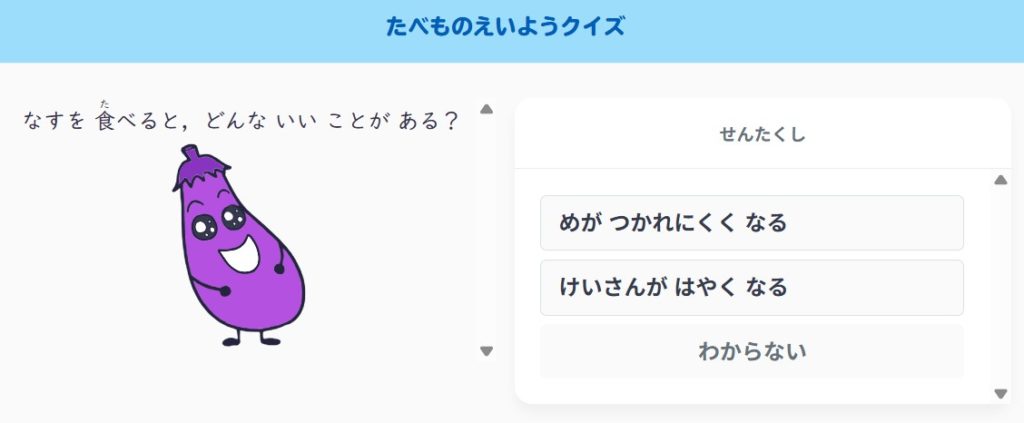Click the kanji 食 in the question
This screenshot has height=423, width=1024.
point(105,122)
